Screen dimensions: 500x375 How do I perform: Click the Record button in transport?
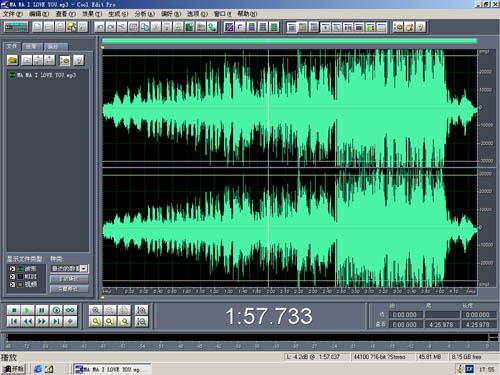point(70,321)
